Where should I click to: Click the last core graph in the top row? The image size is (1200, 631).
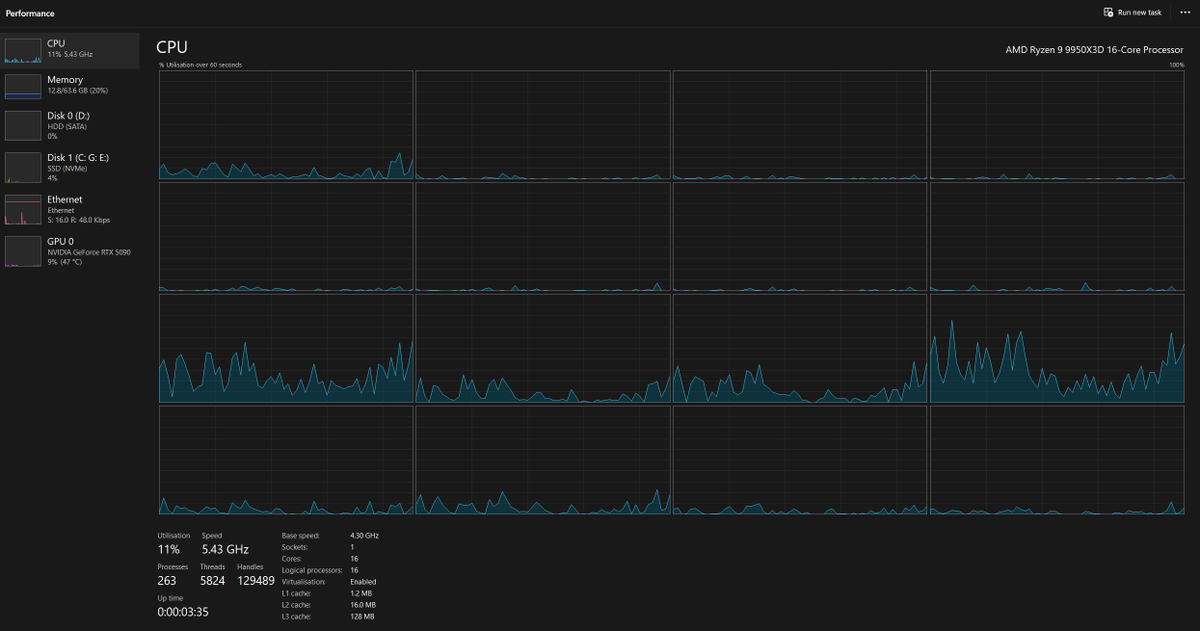[1057, 125]
